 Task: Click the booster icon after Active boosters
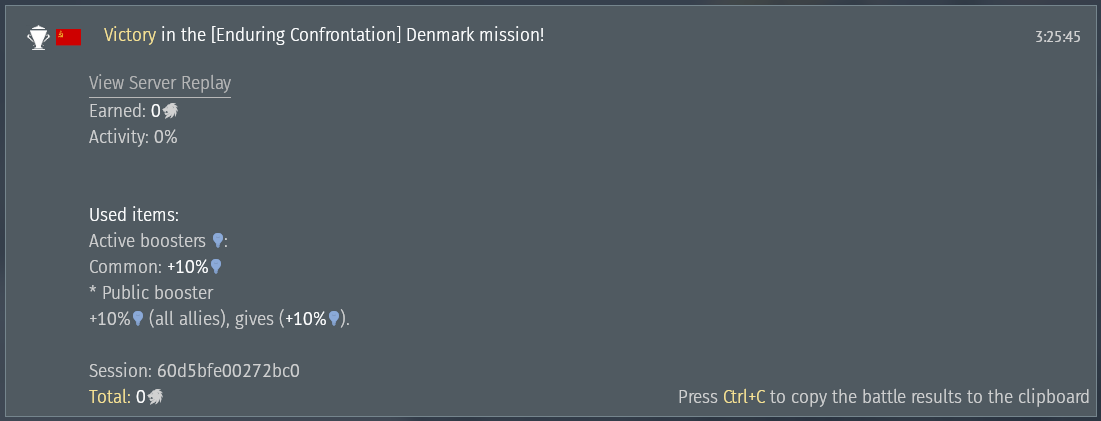[218, 241]
